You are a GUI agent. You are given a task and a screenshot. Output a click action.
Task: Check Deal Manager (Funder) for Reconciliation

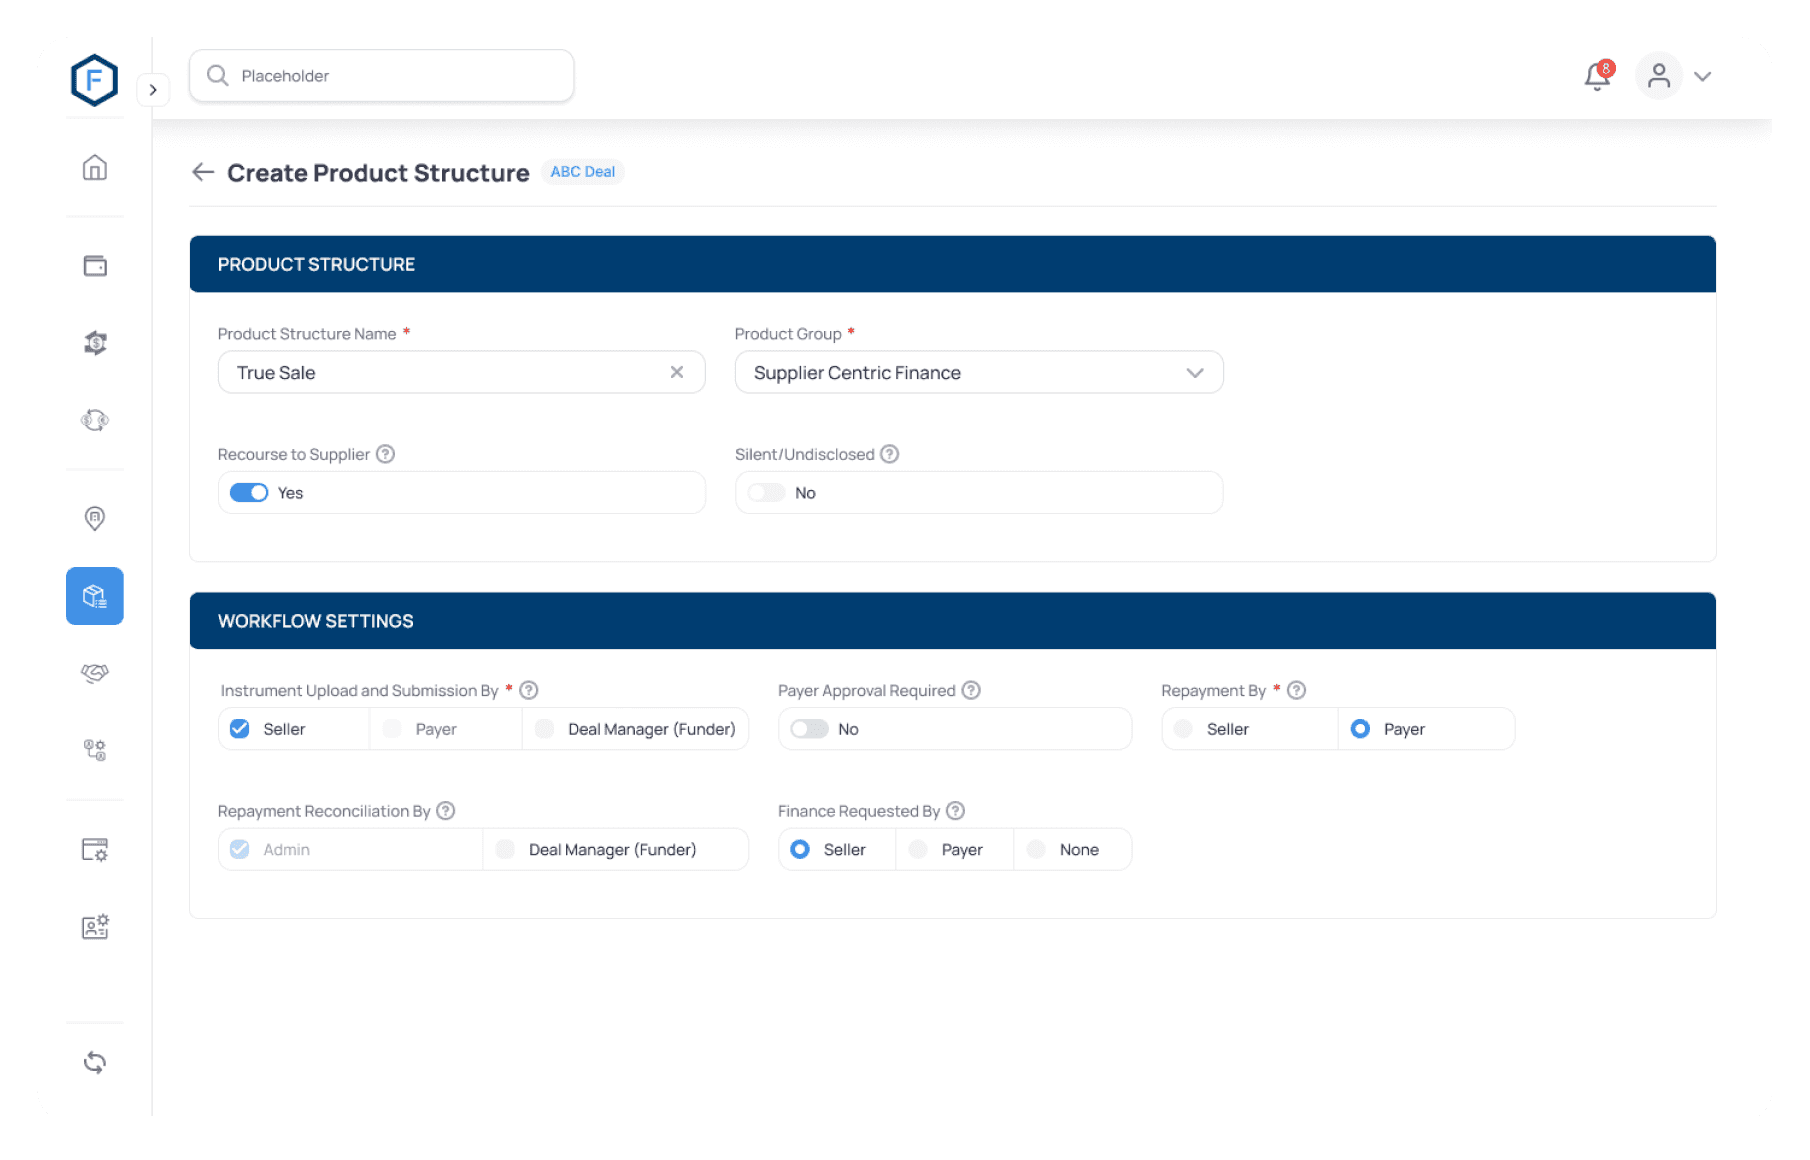[x=505, y=849]
